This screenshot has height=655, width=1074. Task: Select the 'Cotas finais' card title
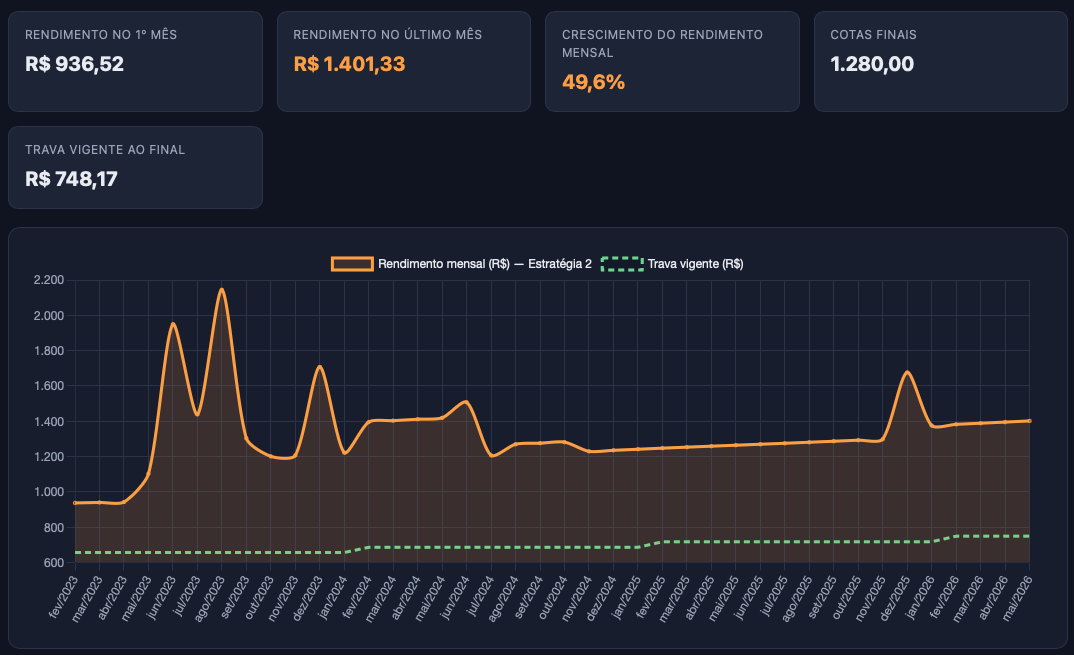(873, 34)
